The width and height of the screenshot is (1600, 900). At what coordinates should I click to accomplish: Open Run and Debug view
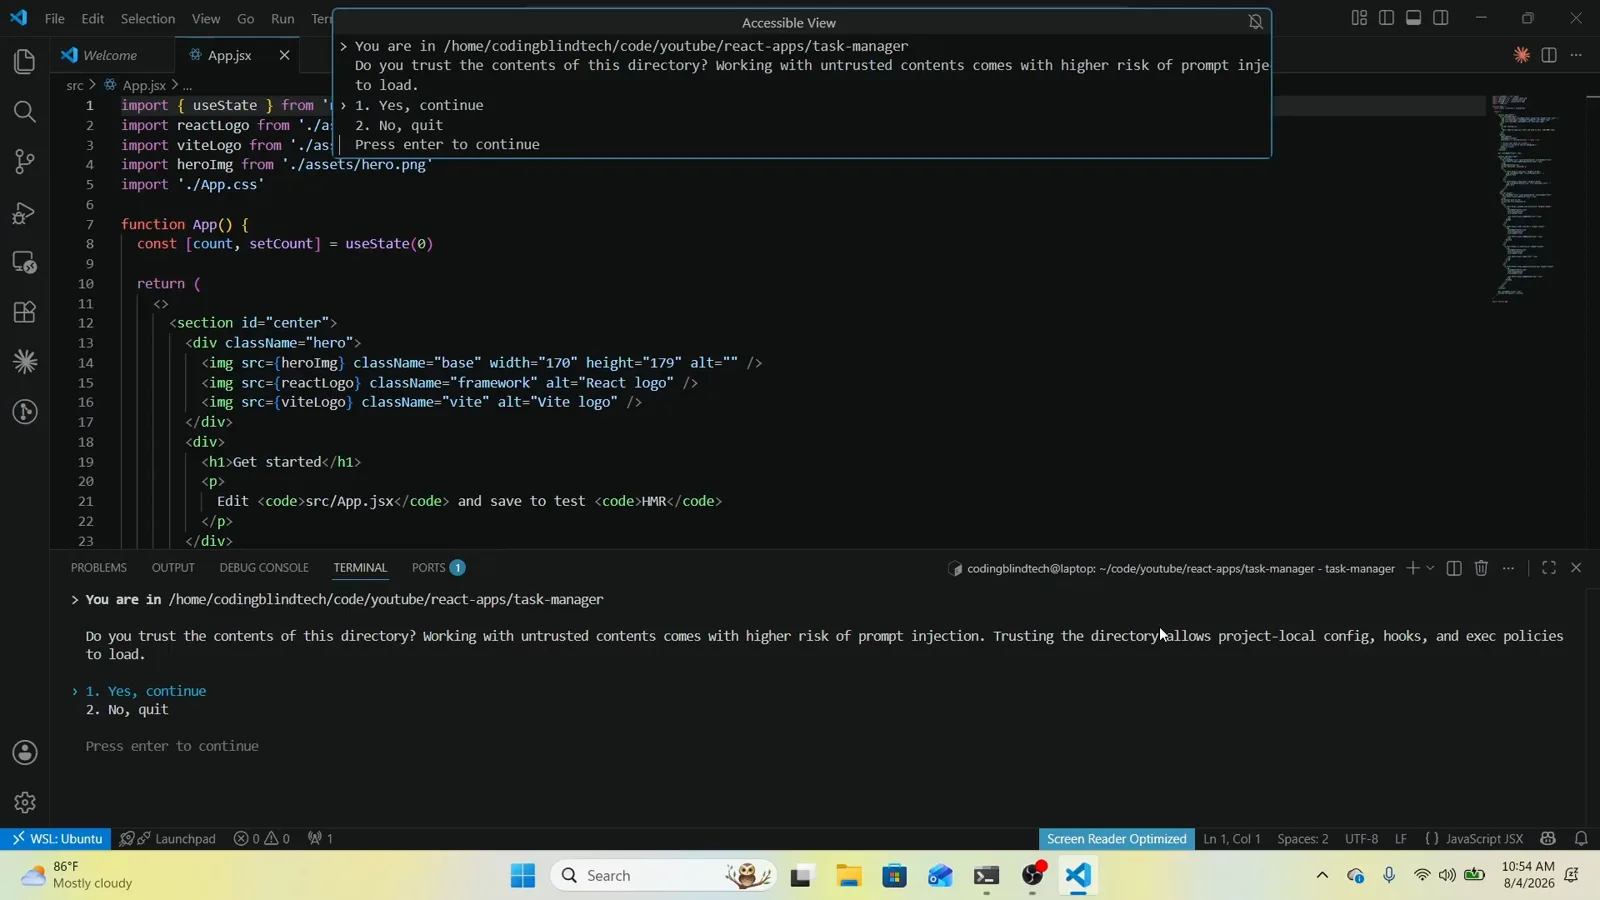pyautogui.click(x=25, y=212)
